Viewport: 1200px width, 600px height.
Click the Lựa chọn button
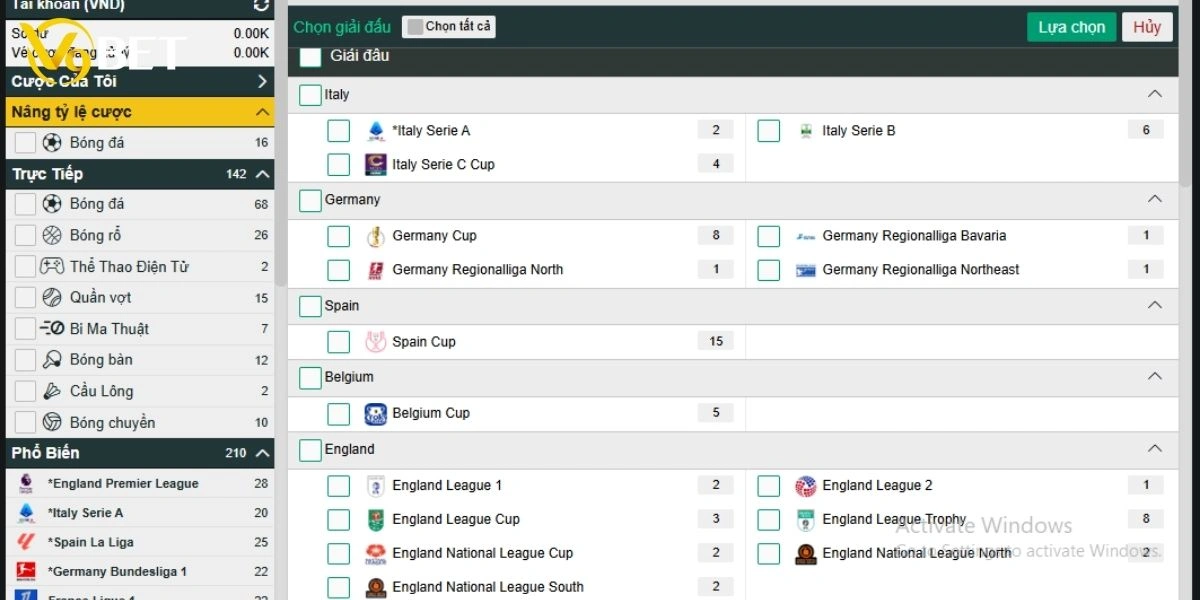coord(1071,27)
